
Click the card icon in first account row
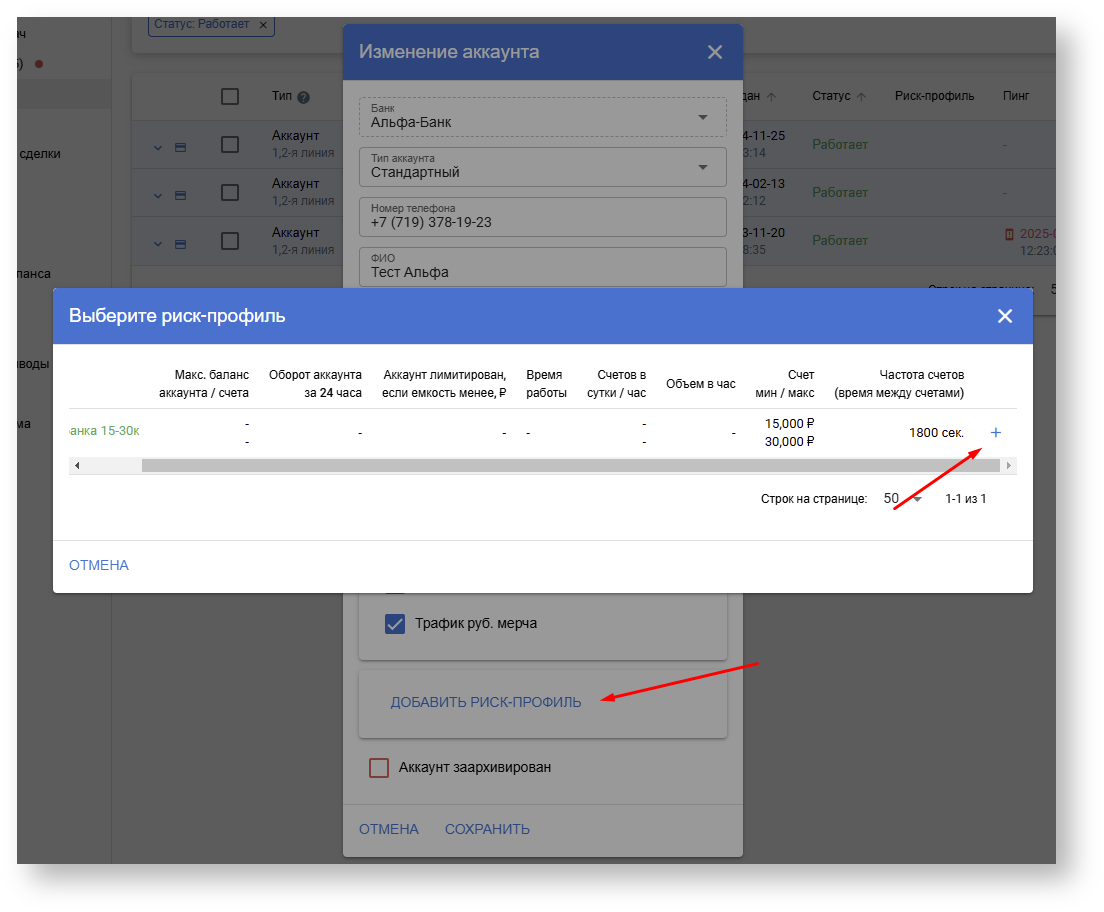pyautogui.click(x=180, y=147)
